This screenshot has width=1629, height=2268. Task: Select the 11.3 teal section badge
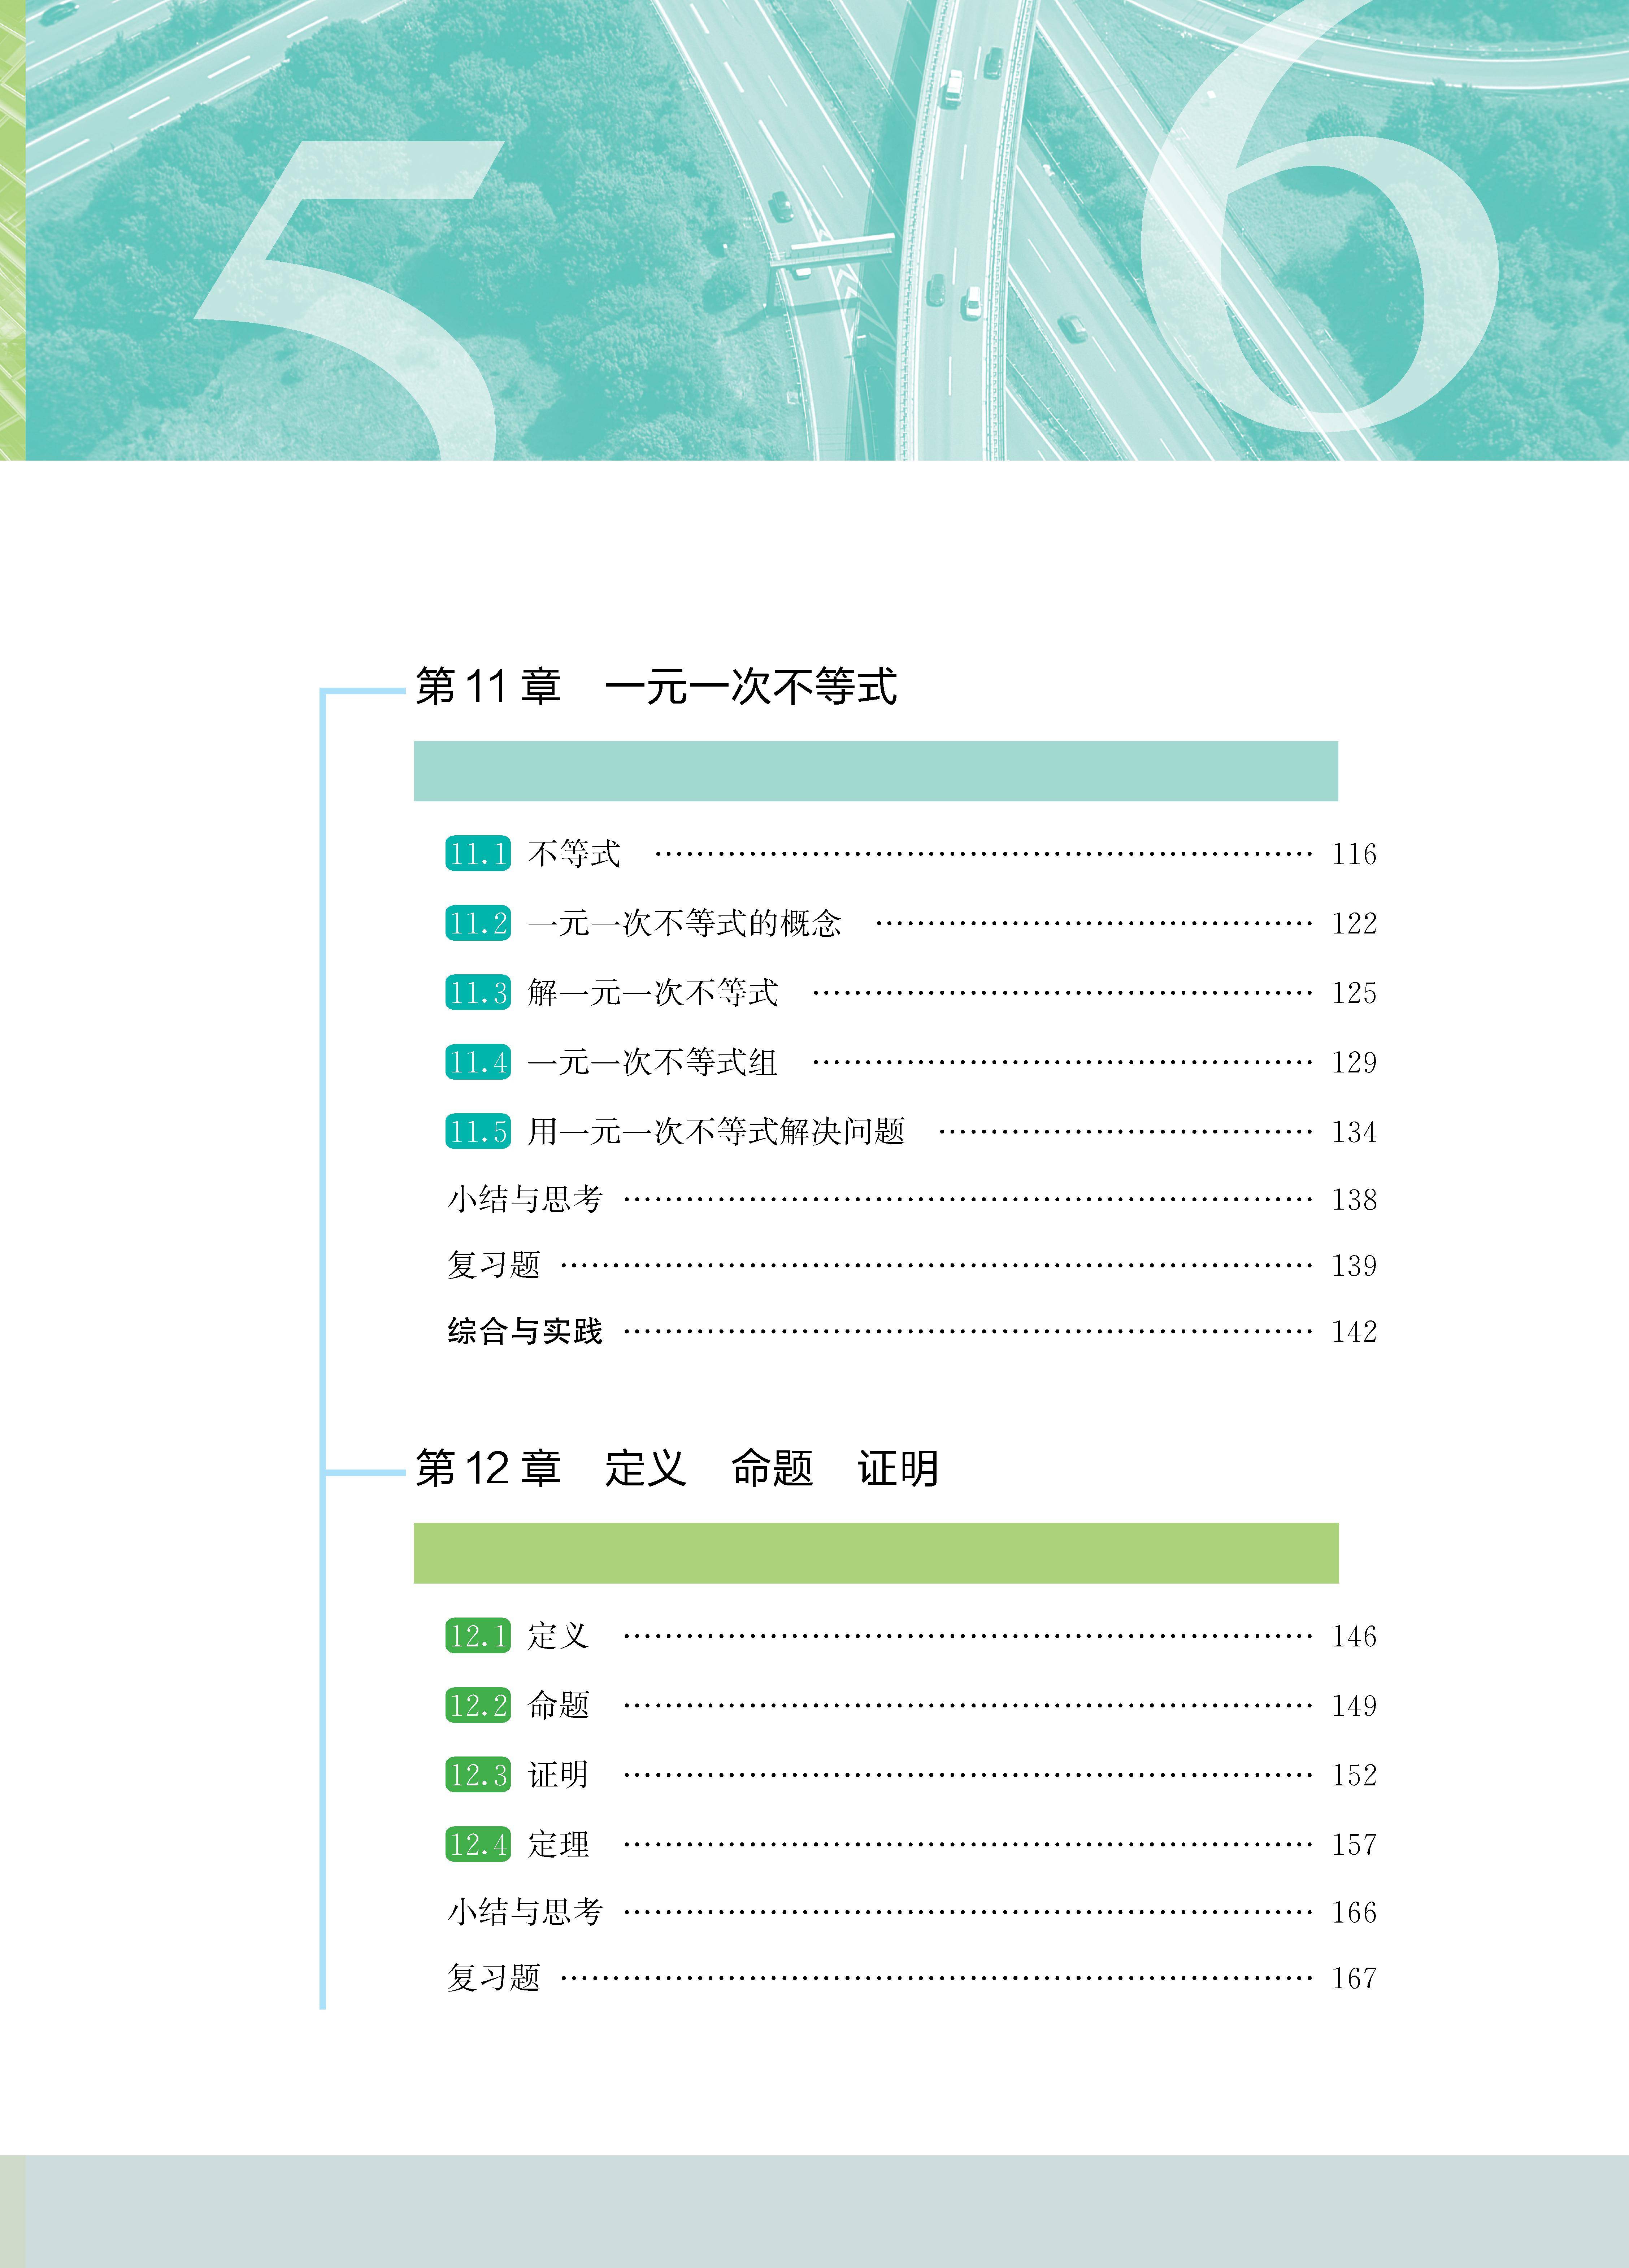coord(477,993)
